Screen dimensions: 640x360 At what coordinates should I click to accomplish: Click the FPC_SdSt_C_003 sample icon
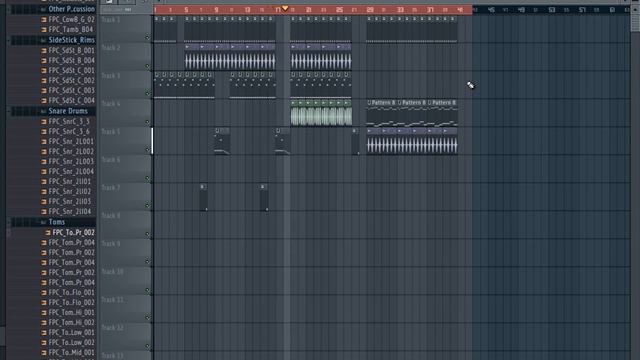pos(44,91)
